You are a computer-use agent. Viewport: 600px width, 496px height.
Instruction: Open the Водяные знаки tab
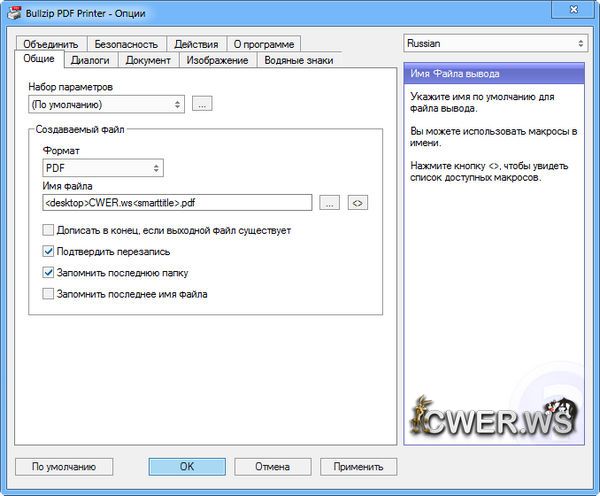point(299,60)
